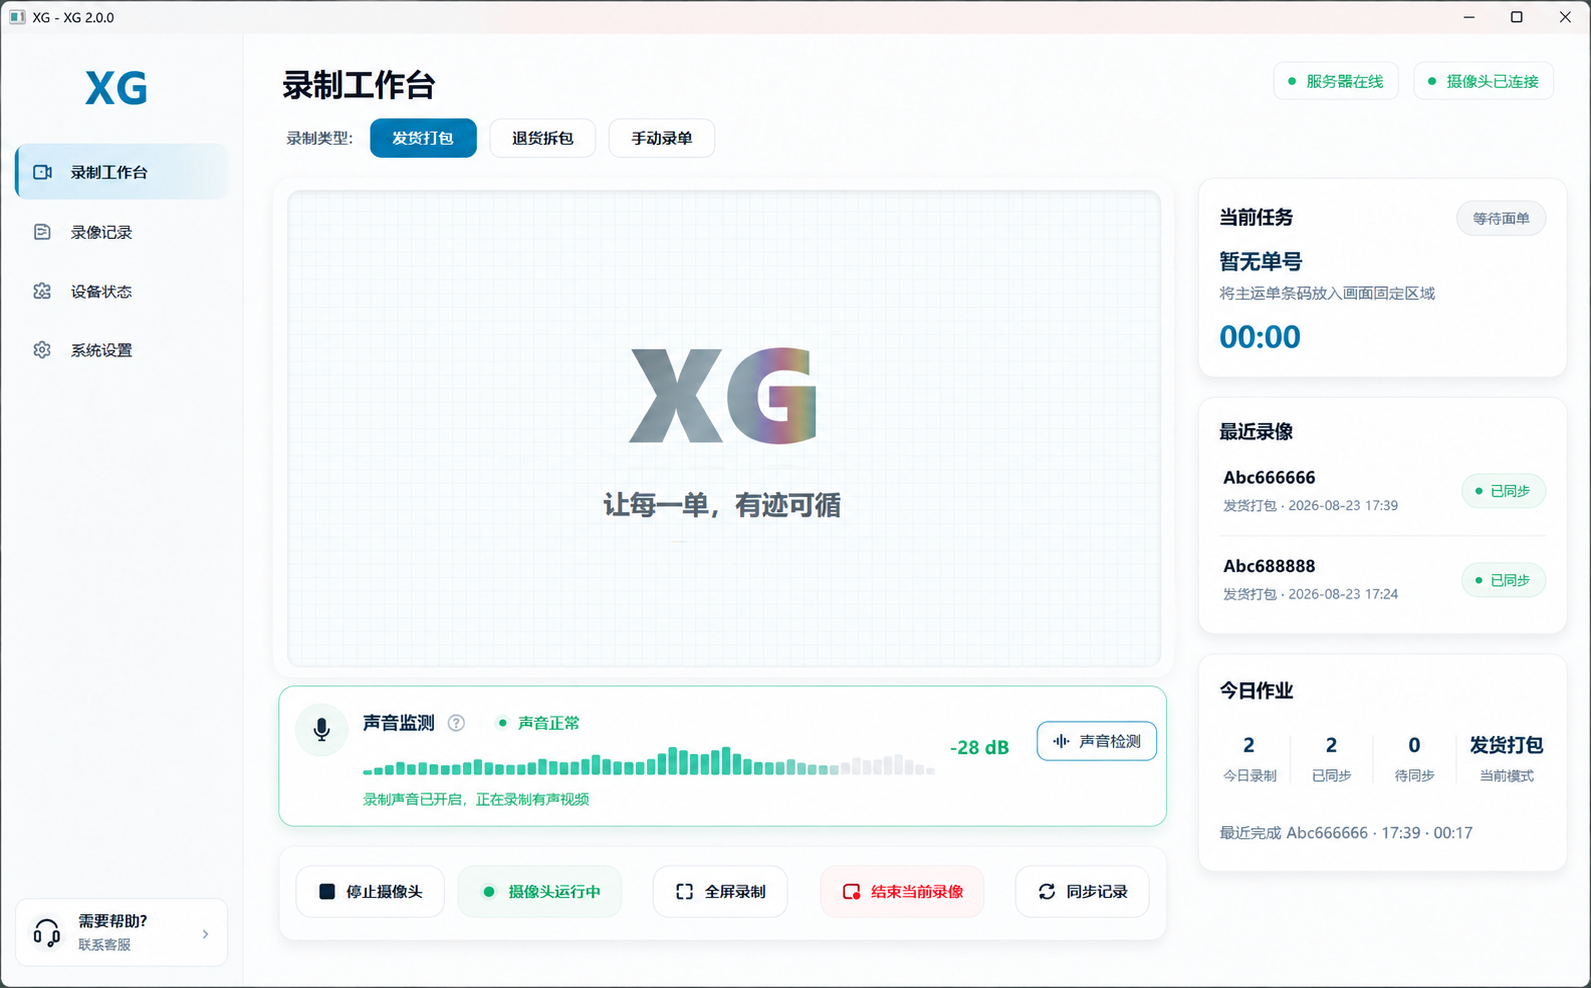Toggle the 摄像头运行中 status button

pos(540,891)
